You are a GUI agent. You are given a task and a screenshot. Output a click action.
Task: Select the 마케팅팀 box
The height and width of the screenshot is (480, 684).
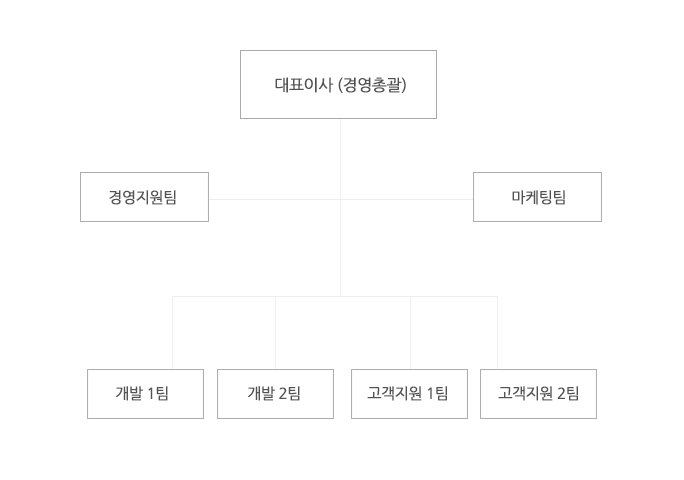(x=537, y=197)
